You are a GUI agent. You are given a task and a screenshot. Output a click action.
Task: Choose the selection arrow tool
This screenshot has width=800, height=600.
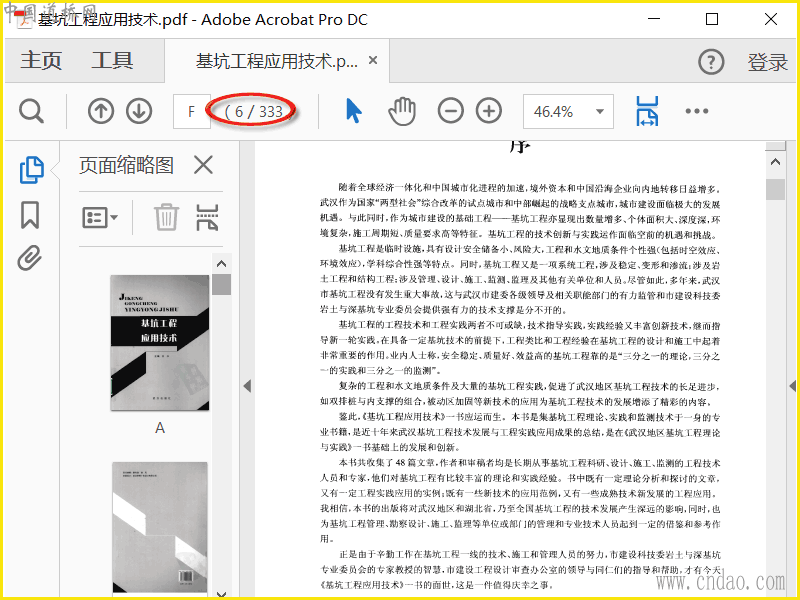(x=353, y=111)
